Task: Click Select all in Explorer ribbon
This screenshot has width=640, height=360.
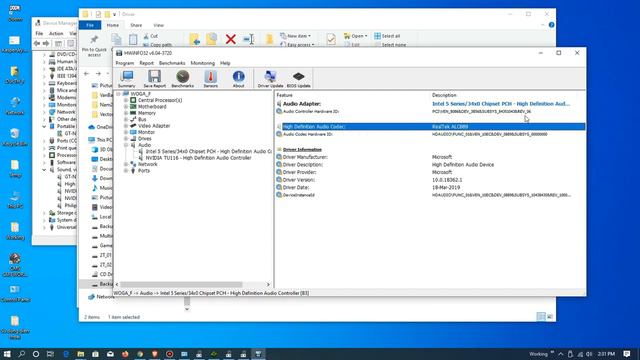Action: point(387,36)
